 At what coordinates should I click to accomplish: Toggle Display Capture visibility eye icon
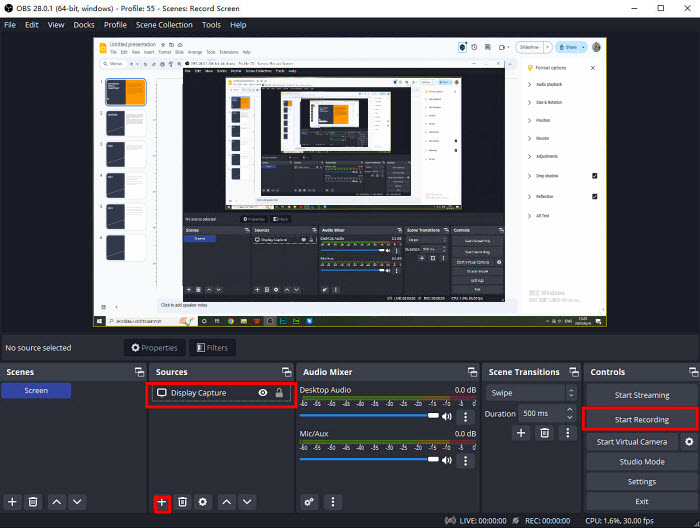point(262,394)
